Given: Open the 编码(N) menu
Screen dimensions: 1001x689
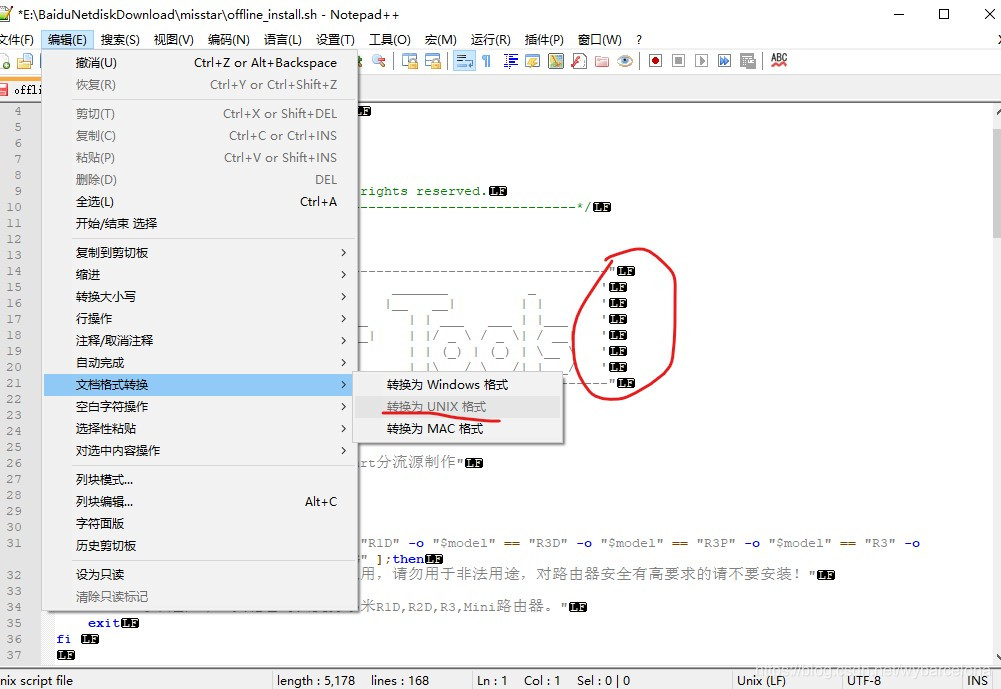Looking at the screenshot, I should pos(229,40).
